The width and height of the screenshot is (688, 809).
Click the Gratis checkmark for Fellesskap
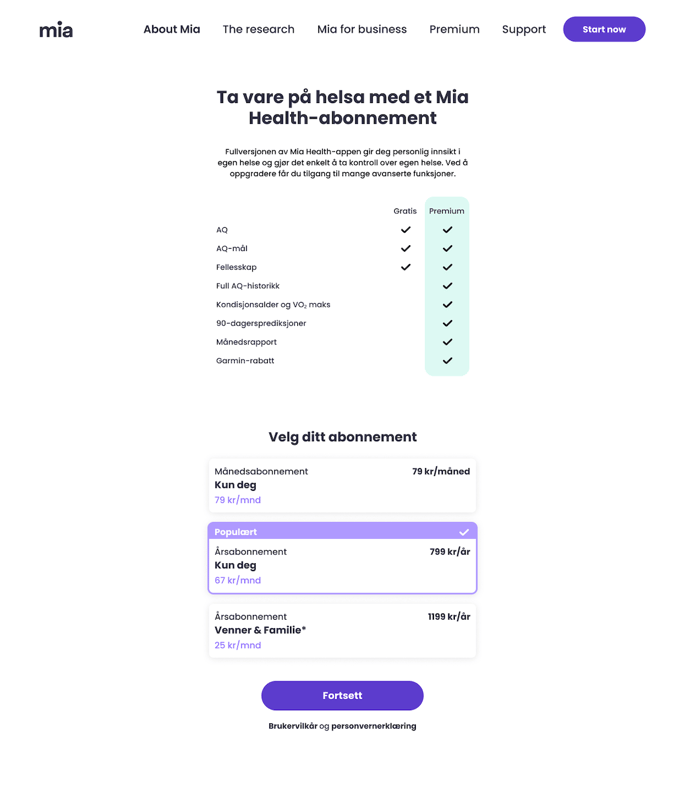click(x=405, y=267)
